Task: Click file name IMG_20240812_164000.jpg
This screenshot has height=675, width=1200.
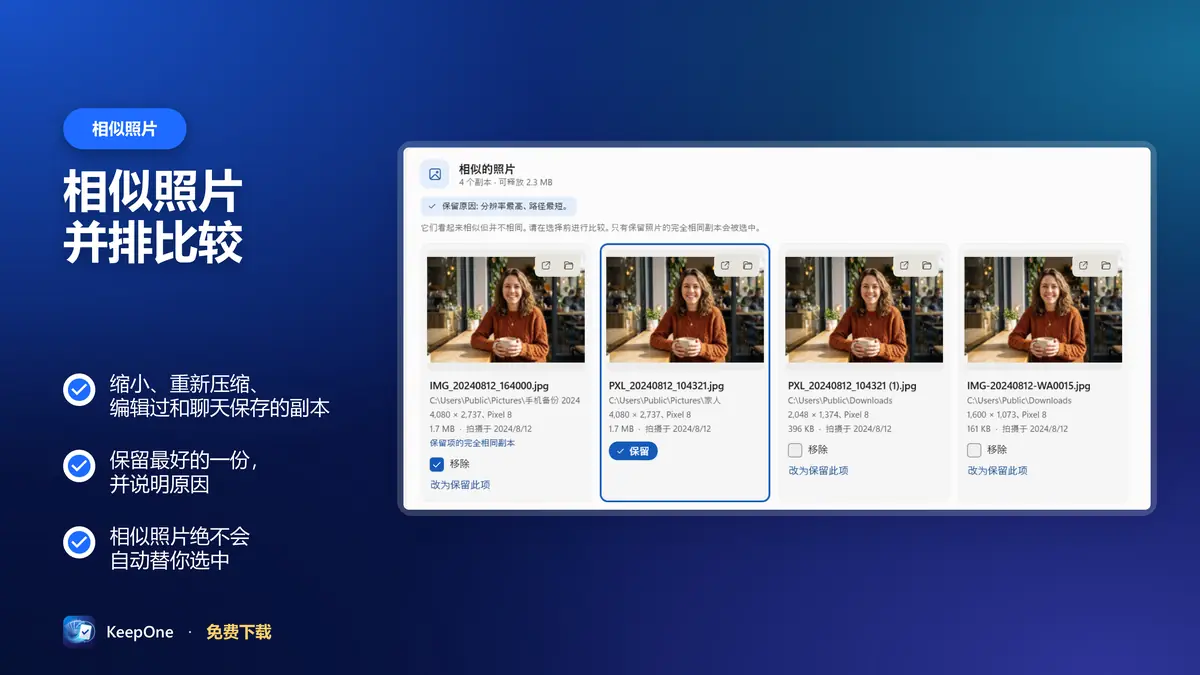Action: pyautogui.click(x=489, y=386)
